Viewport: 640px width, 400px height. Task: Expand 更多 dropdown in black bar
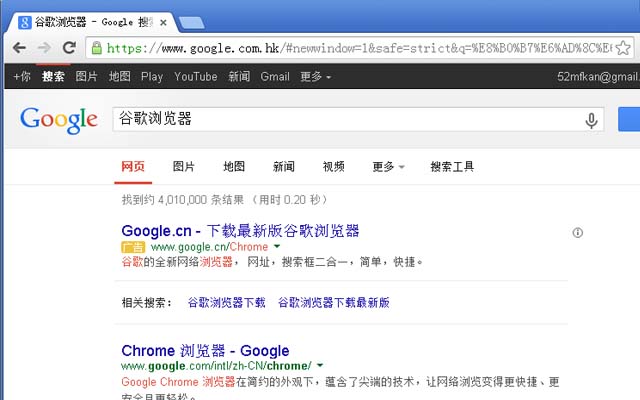pos(316,76)
